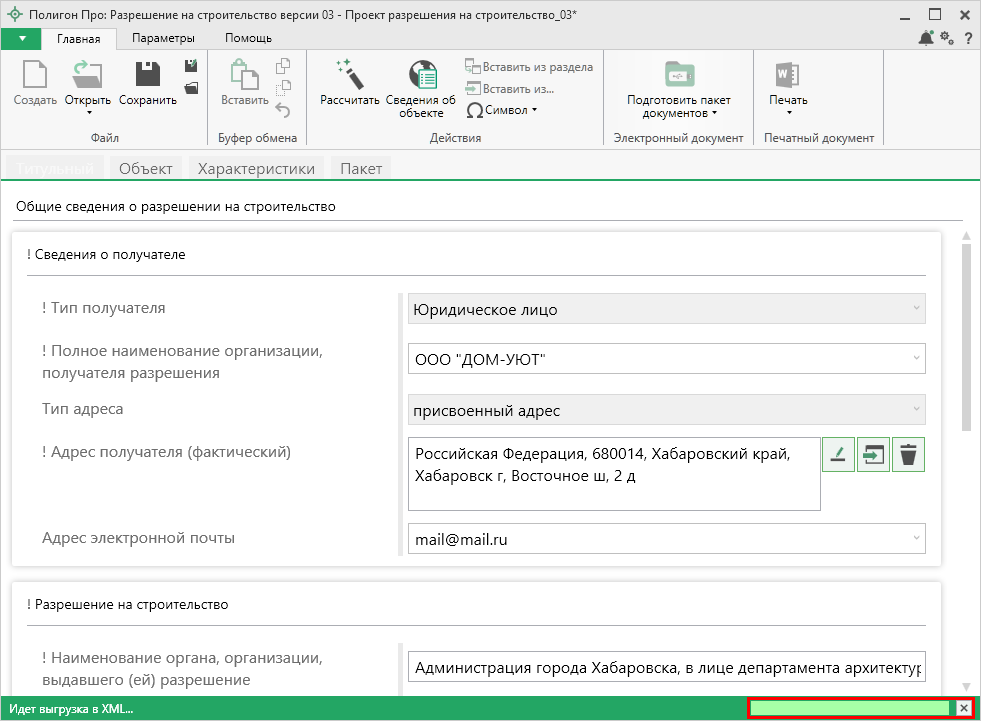Open the settings gears icon
The image size is (981, 721).
[947, 38]
